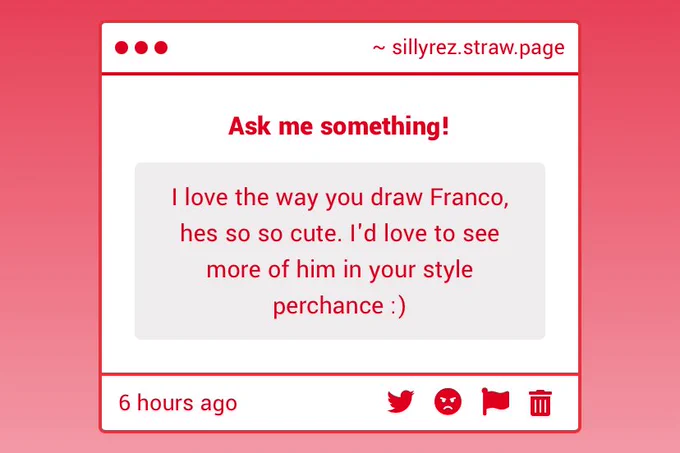680x453 pixels.
Task: Click the angry face block icon
Action: [448, 401]
